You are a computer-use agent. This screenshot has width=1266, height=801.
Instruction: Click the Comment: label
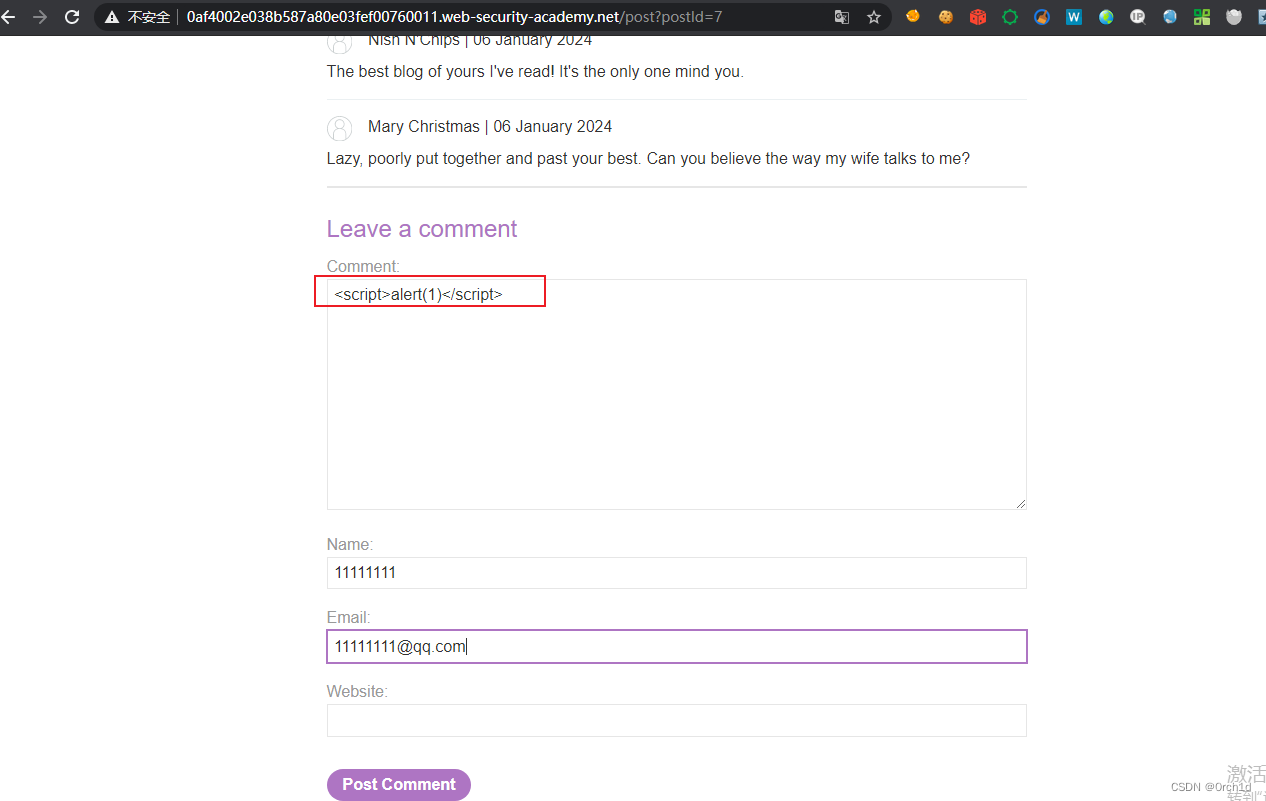(363, 266)
